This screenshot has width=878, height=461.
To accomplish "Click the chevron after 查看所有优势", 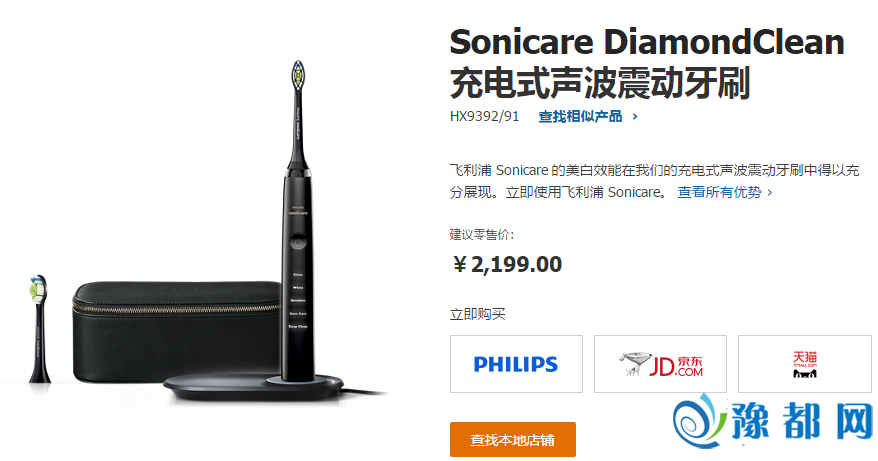I will click(770, 193).
